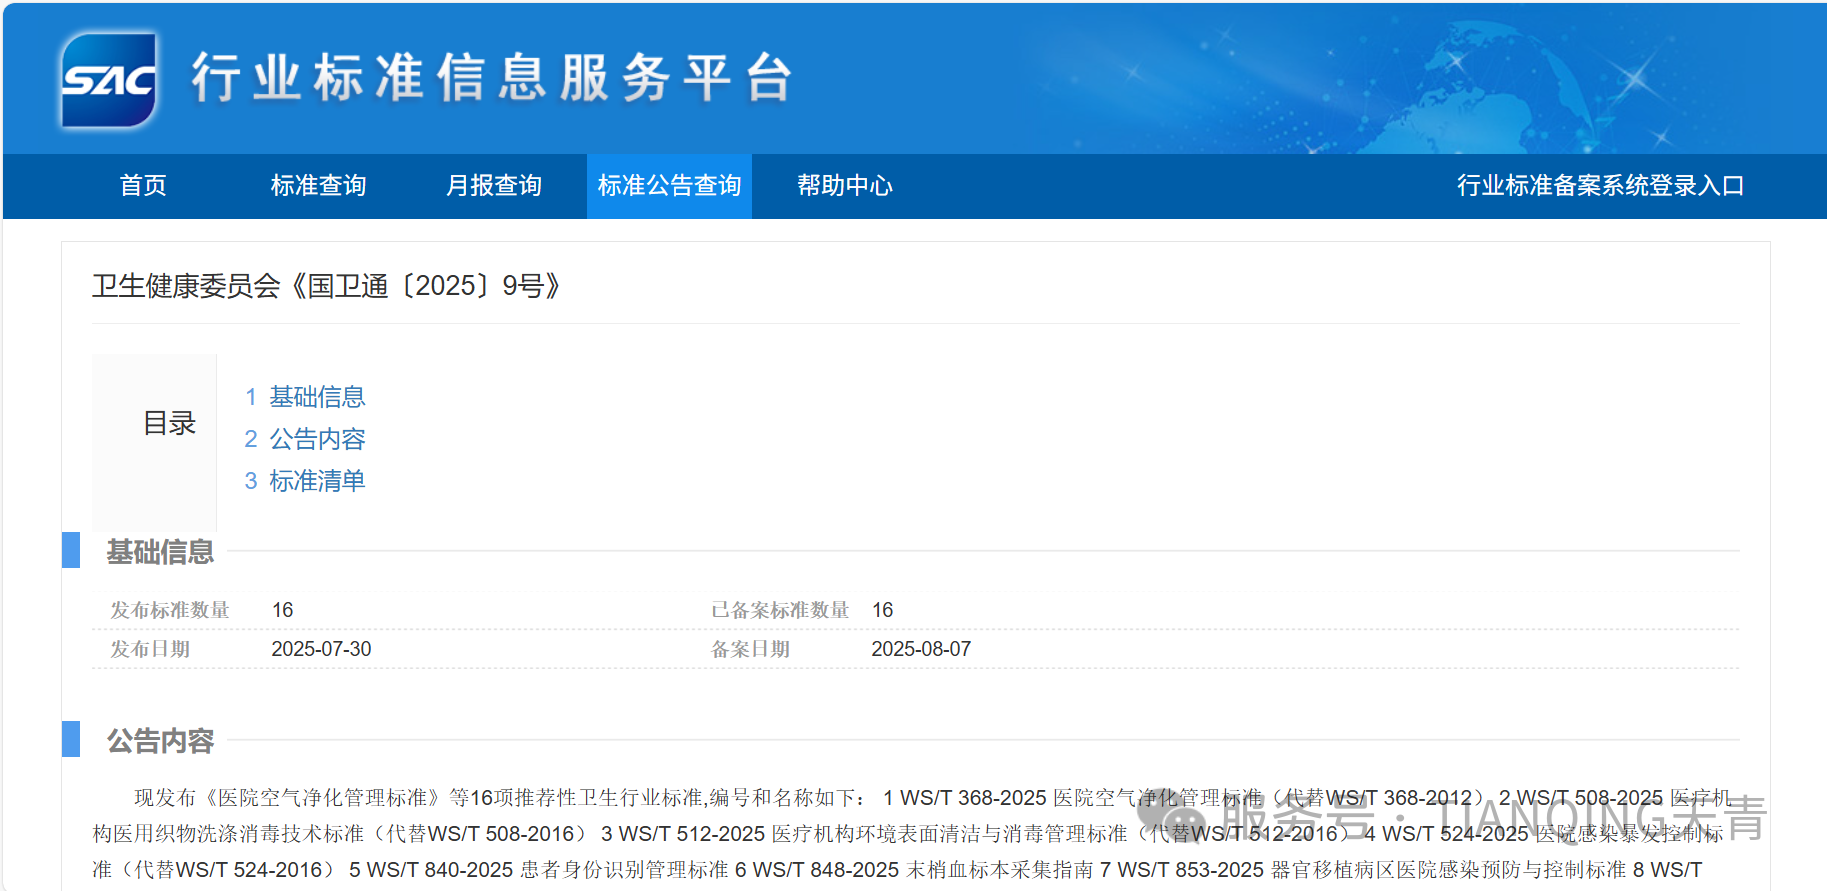Click the 国卫通〔2025〕9号 announcement title
This screenshot has height=891, width=1827.
[326, 286]
